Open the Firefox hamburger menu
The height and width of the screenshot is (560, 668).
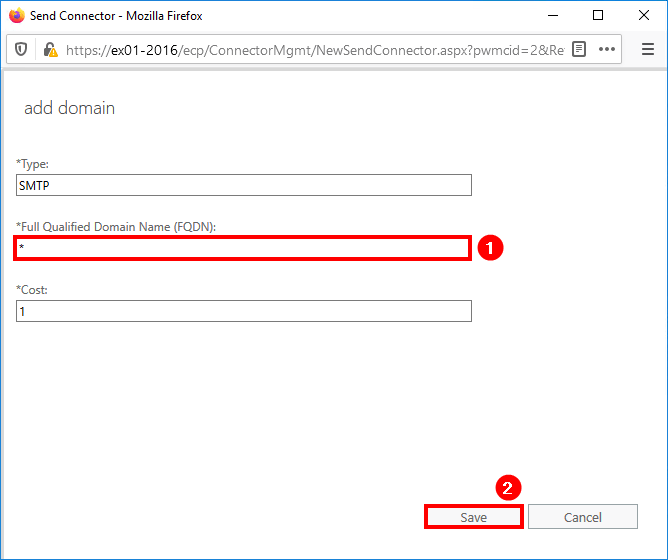648,49
